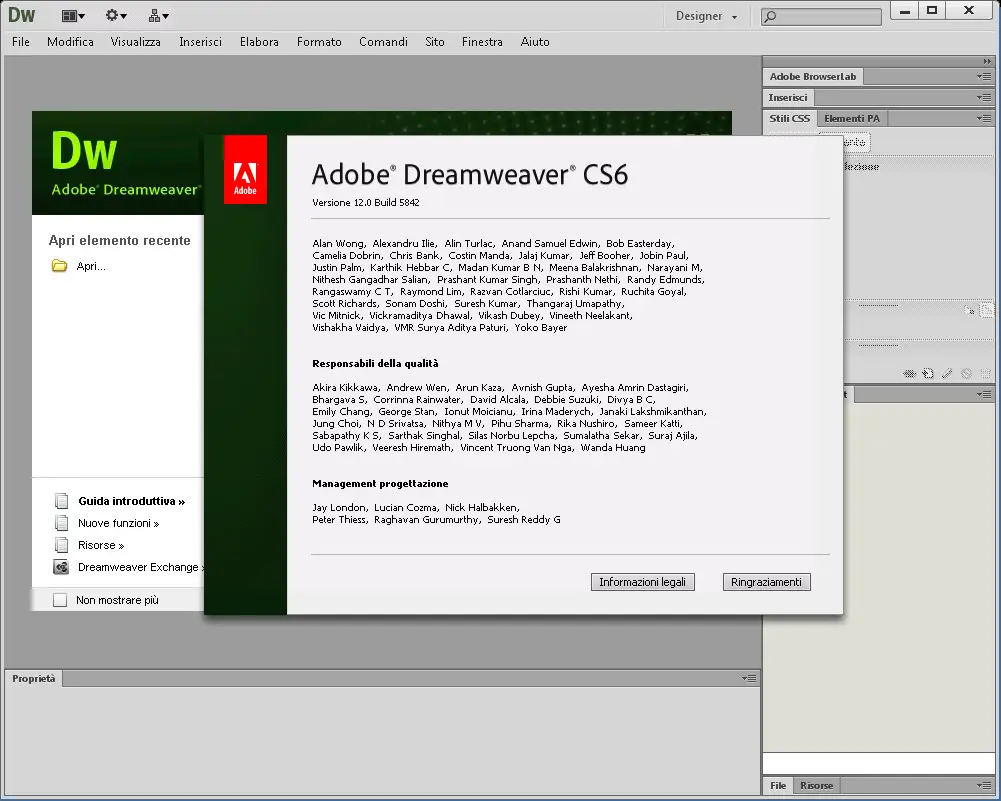Click into the search field in title bar

[x=821, y=17]
